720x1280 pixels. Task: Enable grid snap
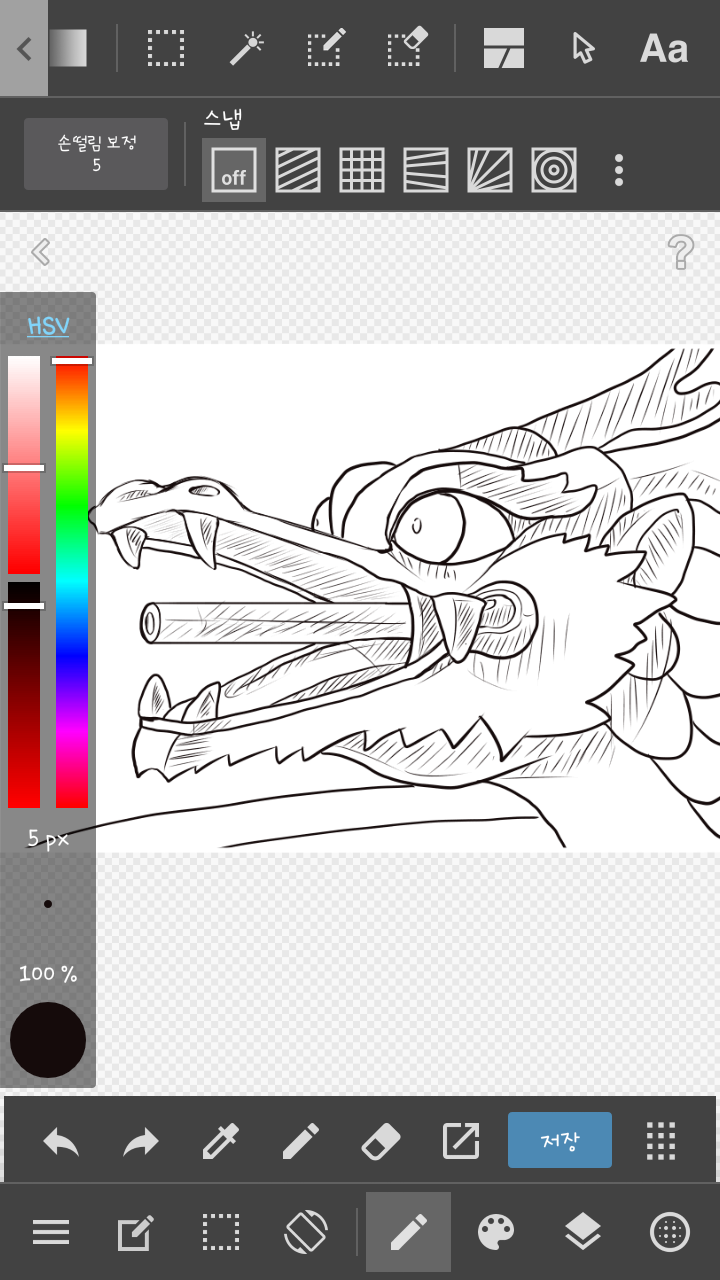pyautogui.click(x=362, y=170)
